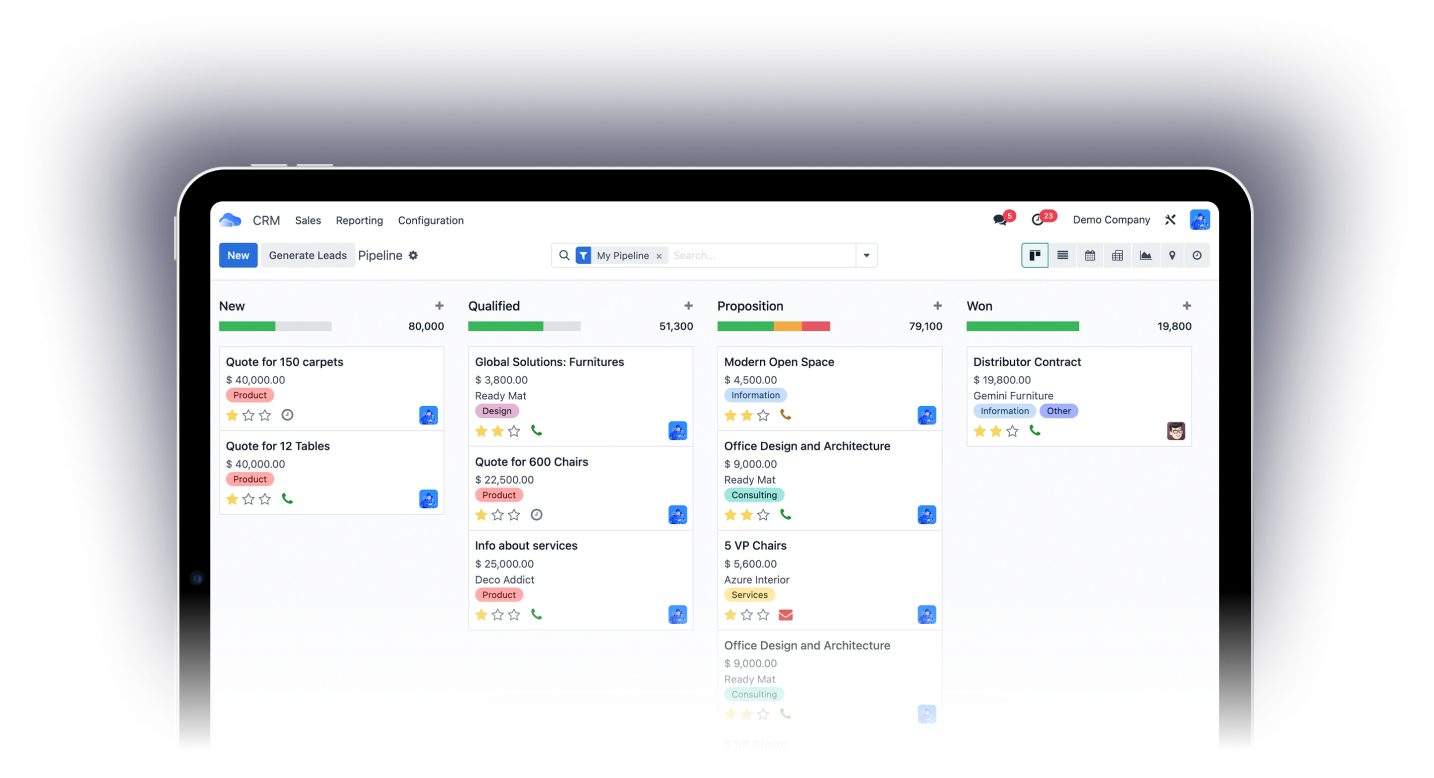This screenshot has width=1434, height=778.
Task: Click the Generate Leads button
Action: (x=308, y=256)
